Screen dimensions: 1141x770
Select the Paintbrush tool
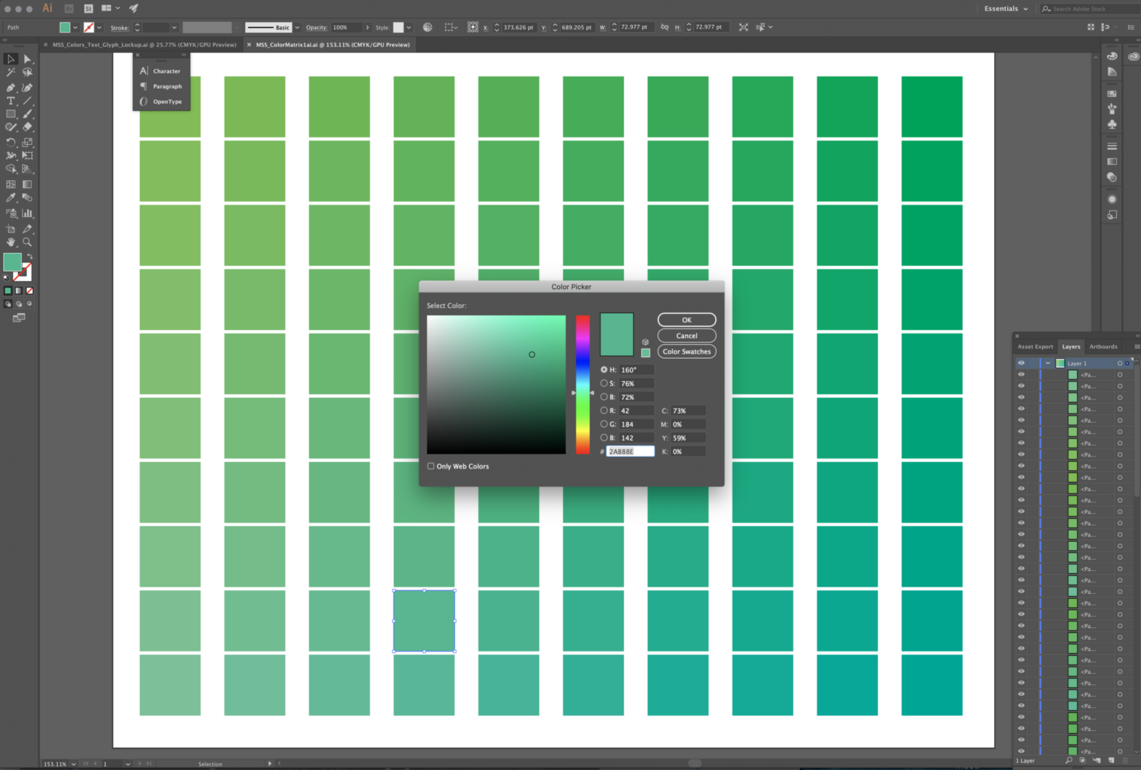pyautogui.click(x=28, y=114)
